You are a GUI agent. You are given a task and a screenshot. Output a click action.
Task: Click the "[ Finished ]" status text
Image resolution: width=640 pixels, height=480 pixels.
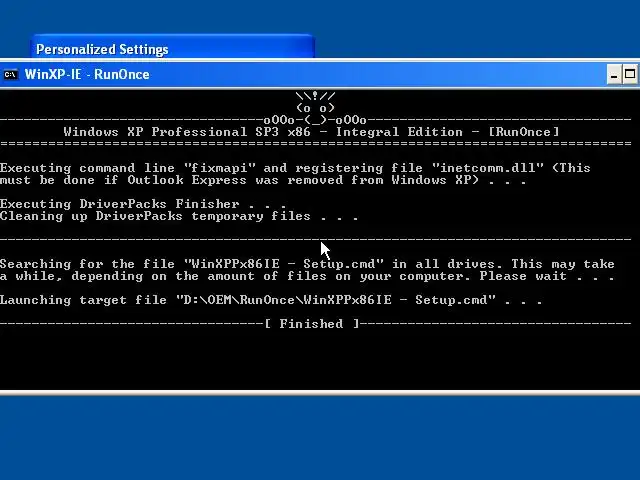(x=312, y=324)
